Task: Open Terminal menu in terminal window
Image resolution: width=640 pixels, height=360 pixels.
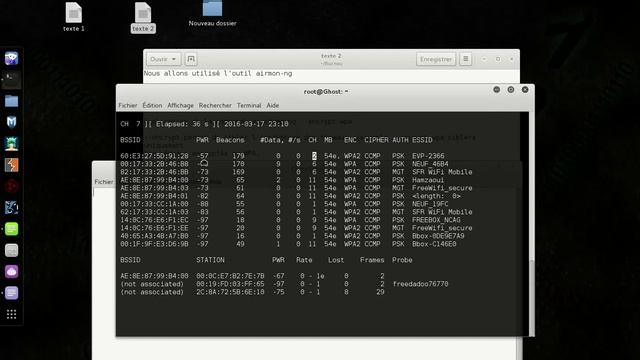Action: (x=249, y=105)
